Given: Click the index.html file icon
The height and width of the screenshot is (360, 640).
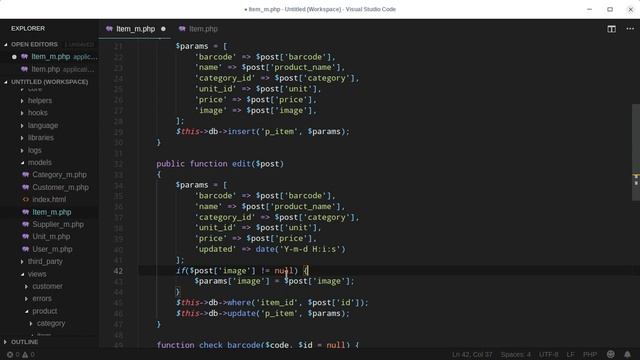Looking at the screenshot, I should [x=25, y=200].
